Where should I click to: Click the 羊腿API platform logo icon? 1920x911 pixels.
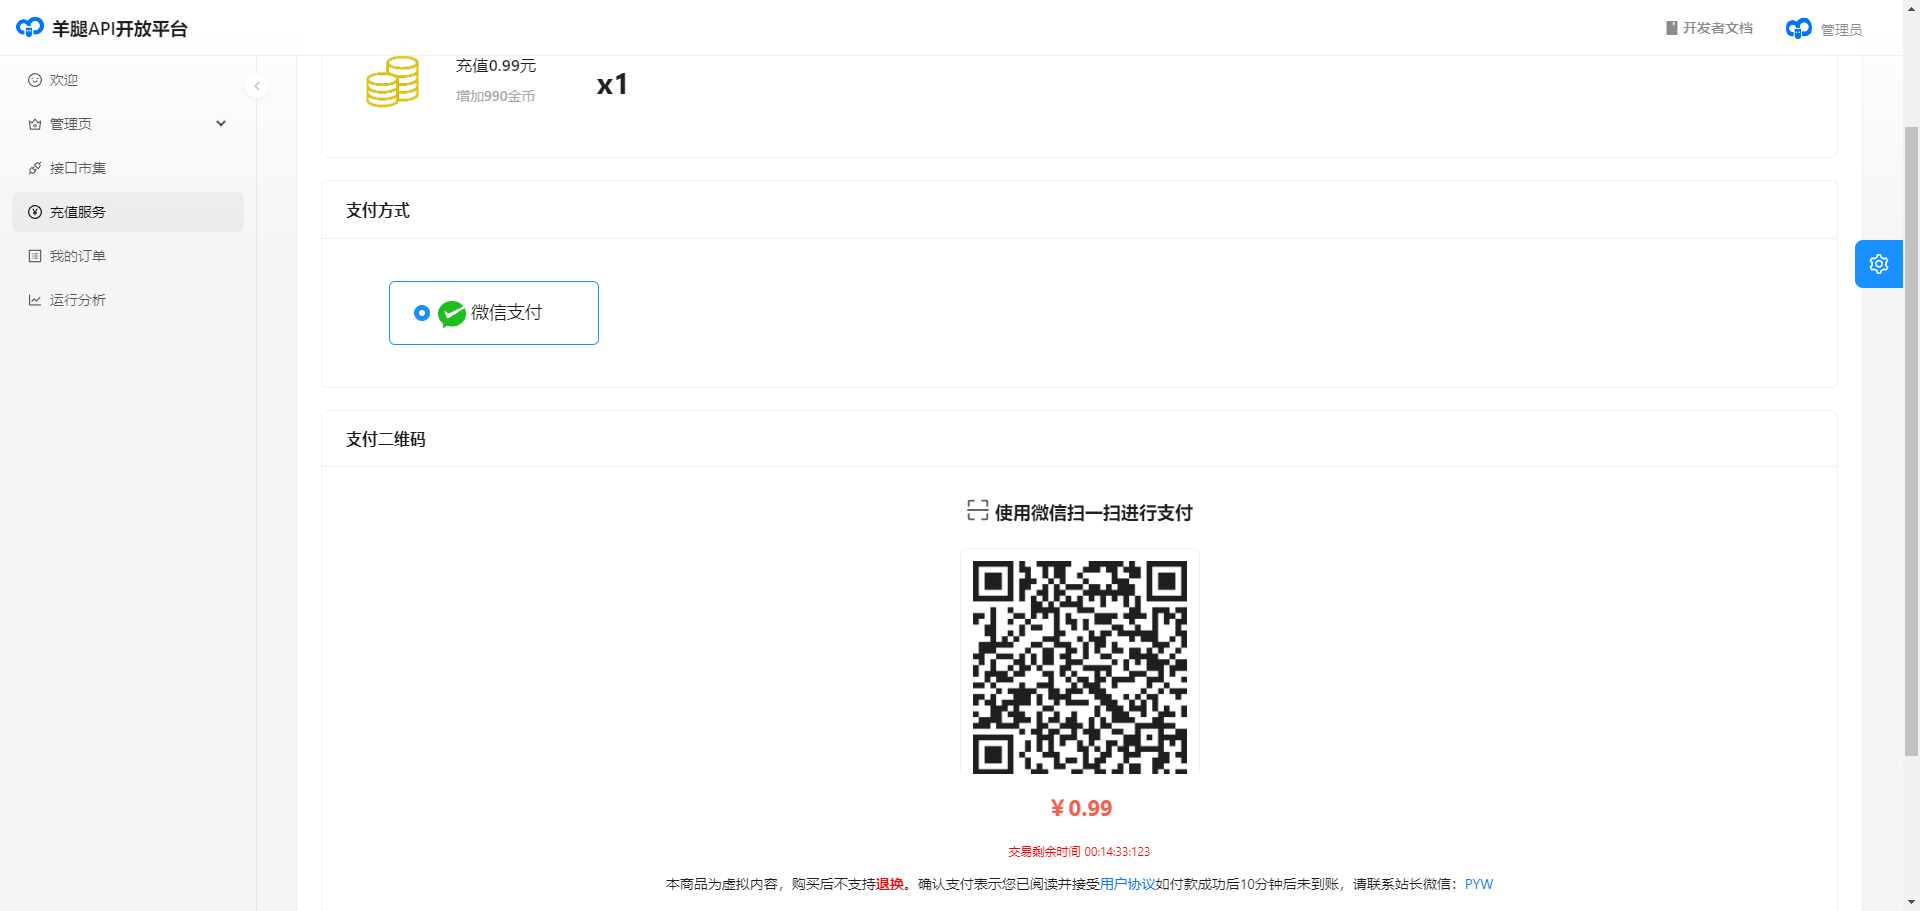pyautogui.click(x=30, y=28)
